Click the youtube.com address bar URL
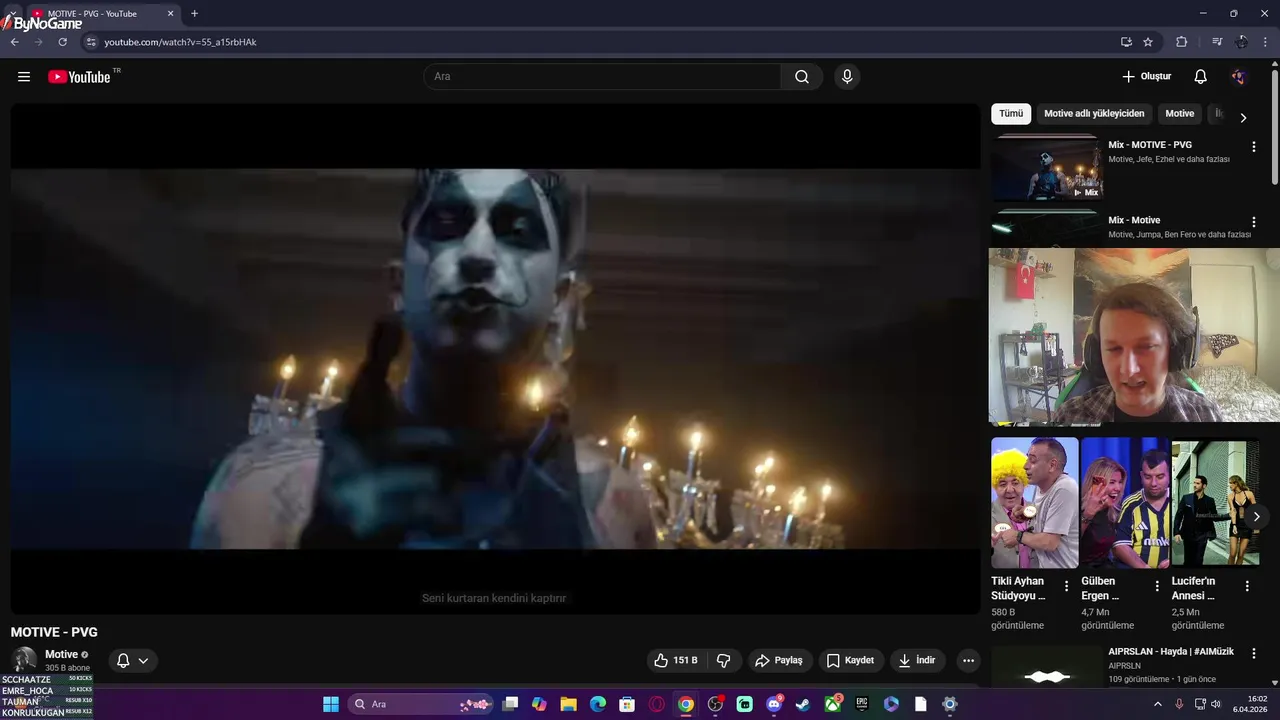This screenshot has width=1280, height=720. point(181,42)
